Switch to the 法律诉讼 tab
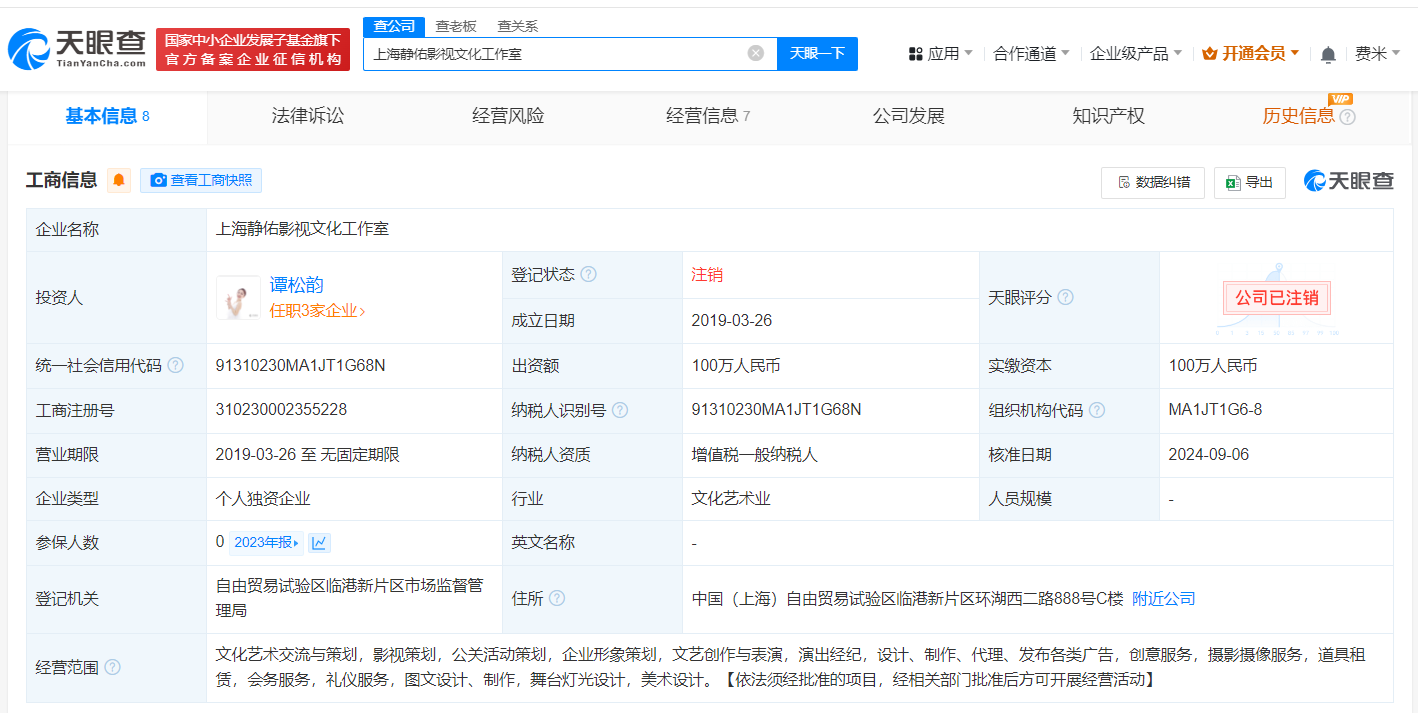The width and height of the screenshot is (1418, 713). (x=307, y=116)
